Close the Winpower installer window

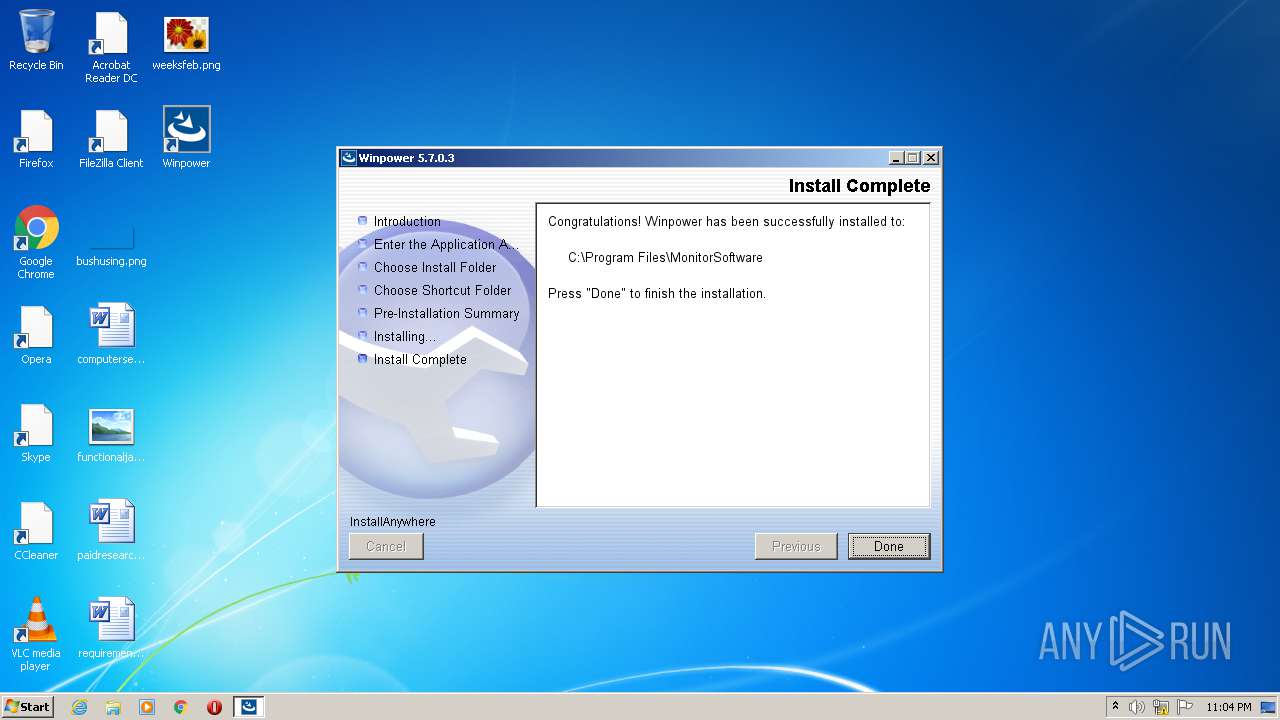click(930, 158)
